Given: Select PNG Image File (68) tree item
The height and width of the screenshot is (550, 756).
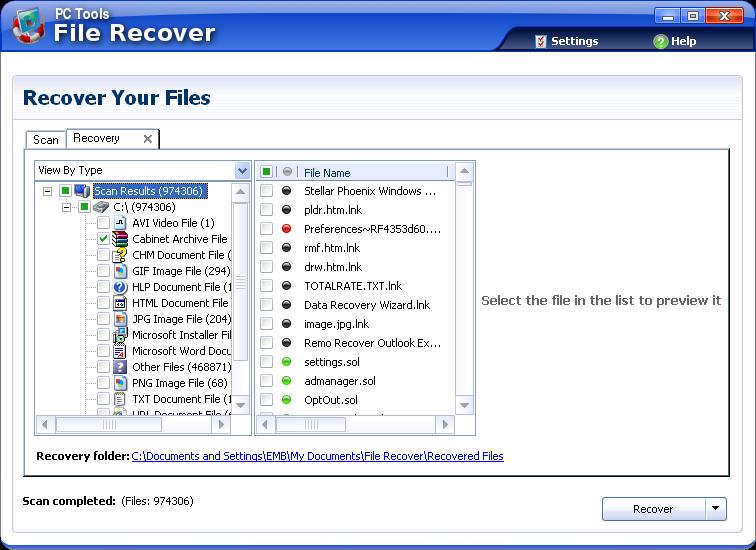Looking at the screenshot, I should coord(179,383).
